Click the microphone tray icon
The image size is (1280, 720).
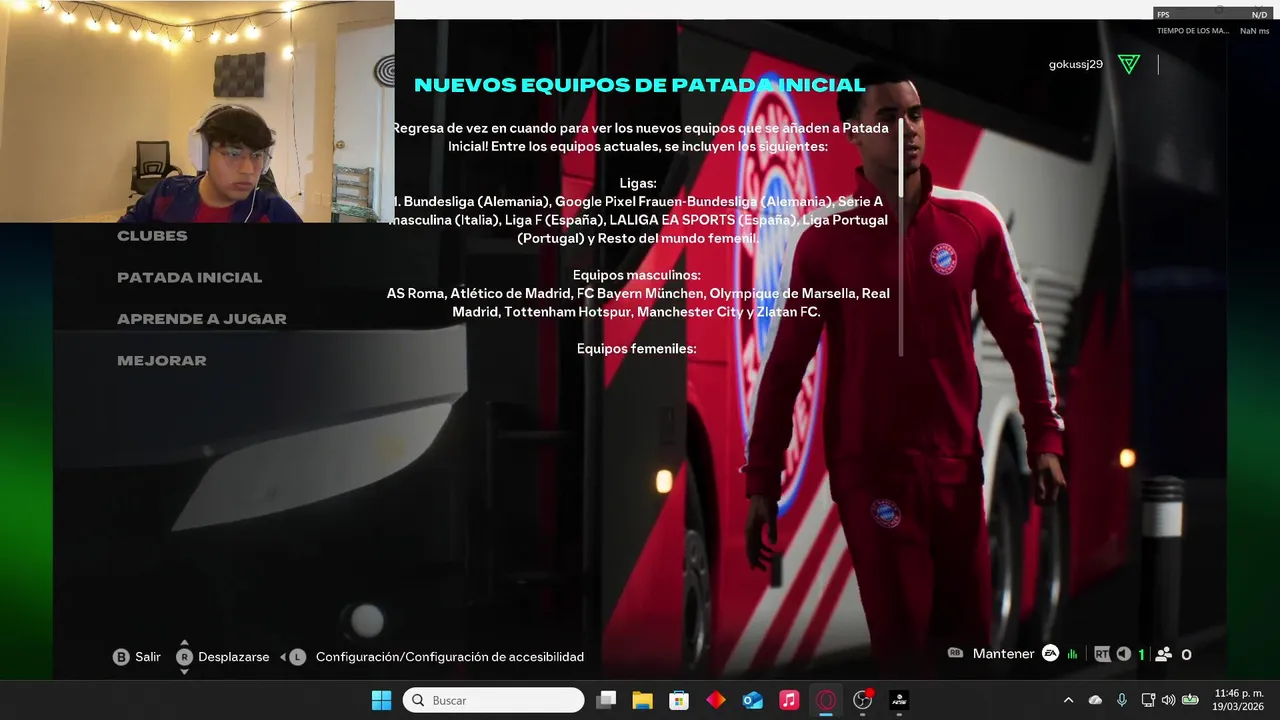1122,700
